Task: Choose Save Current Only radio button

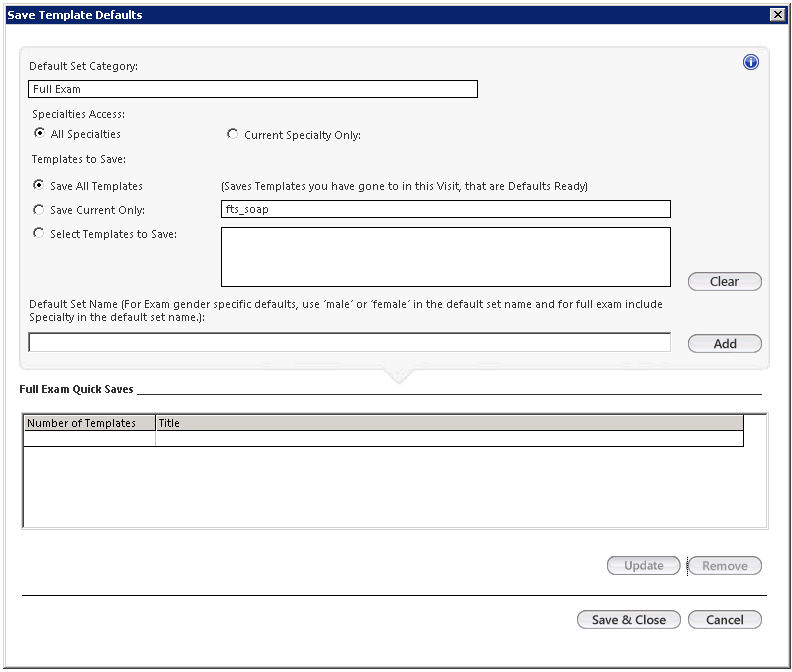Action: point(38,210)
